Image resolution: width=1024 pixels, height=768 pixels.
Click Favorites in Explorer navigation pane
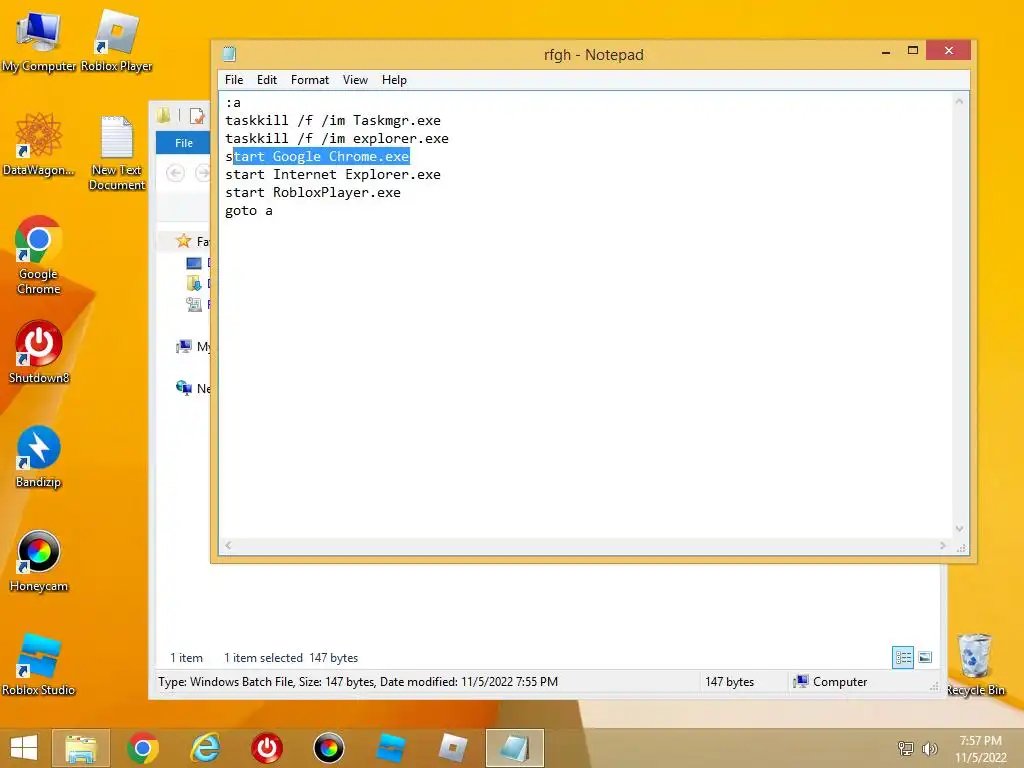[x=193, y=242]
